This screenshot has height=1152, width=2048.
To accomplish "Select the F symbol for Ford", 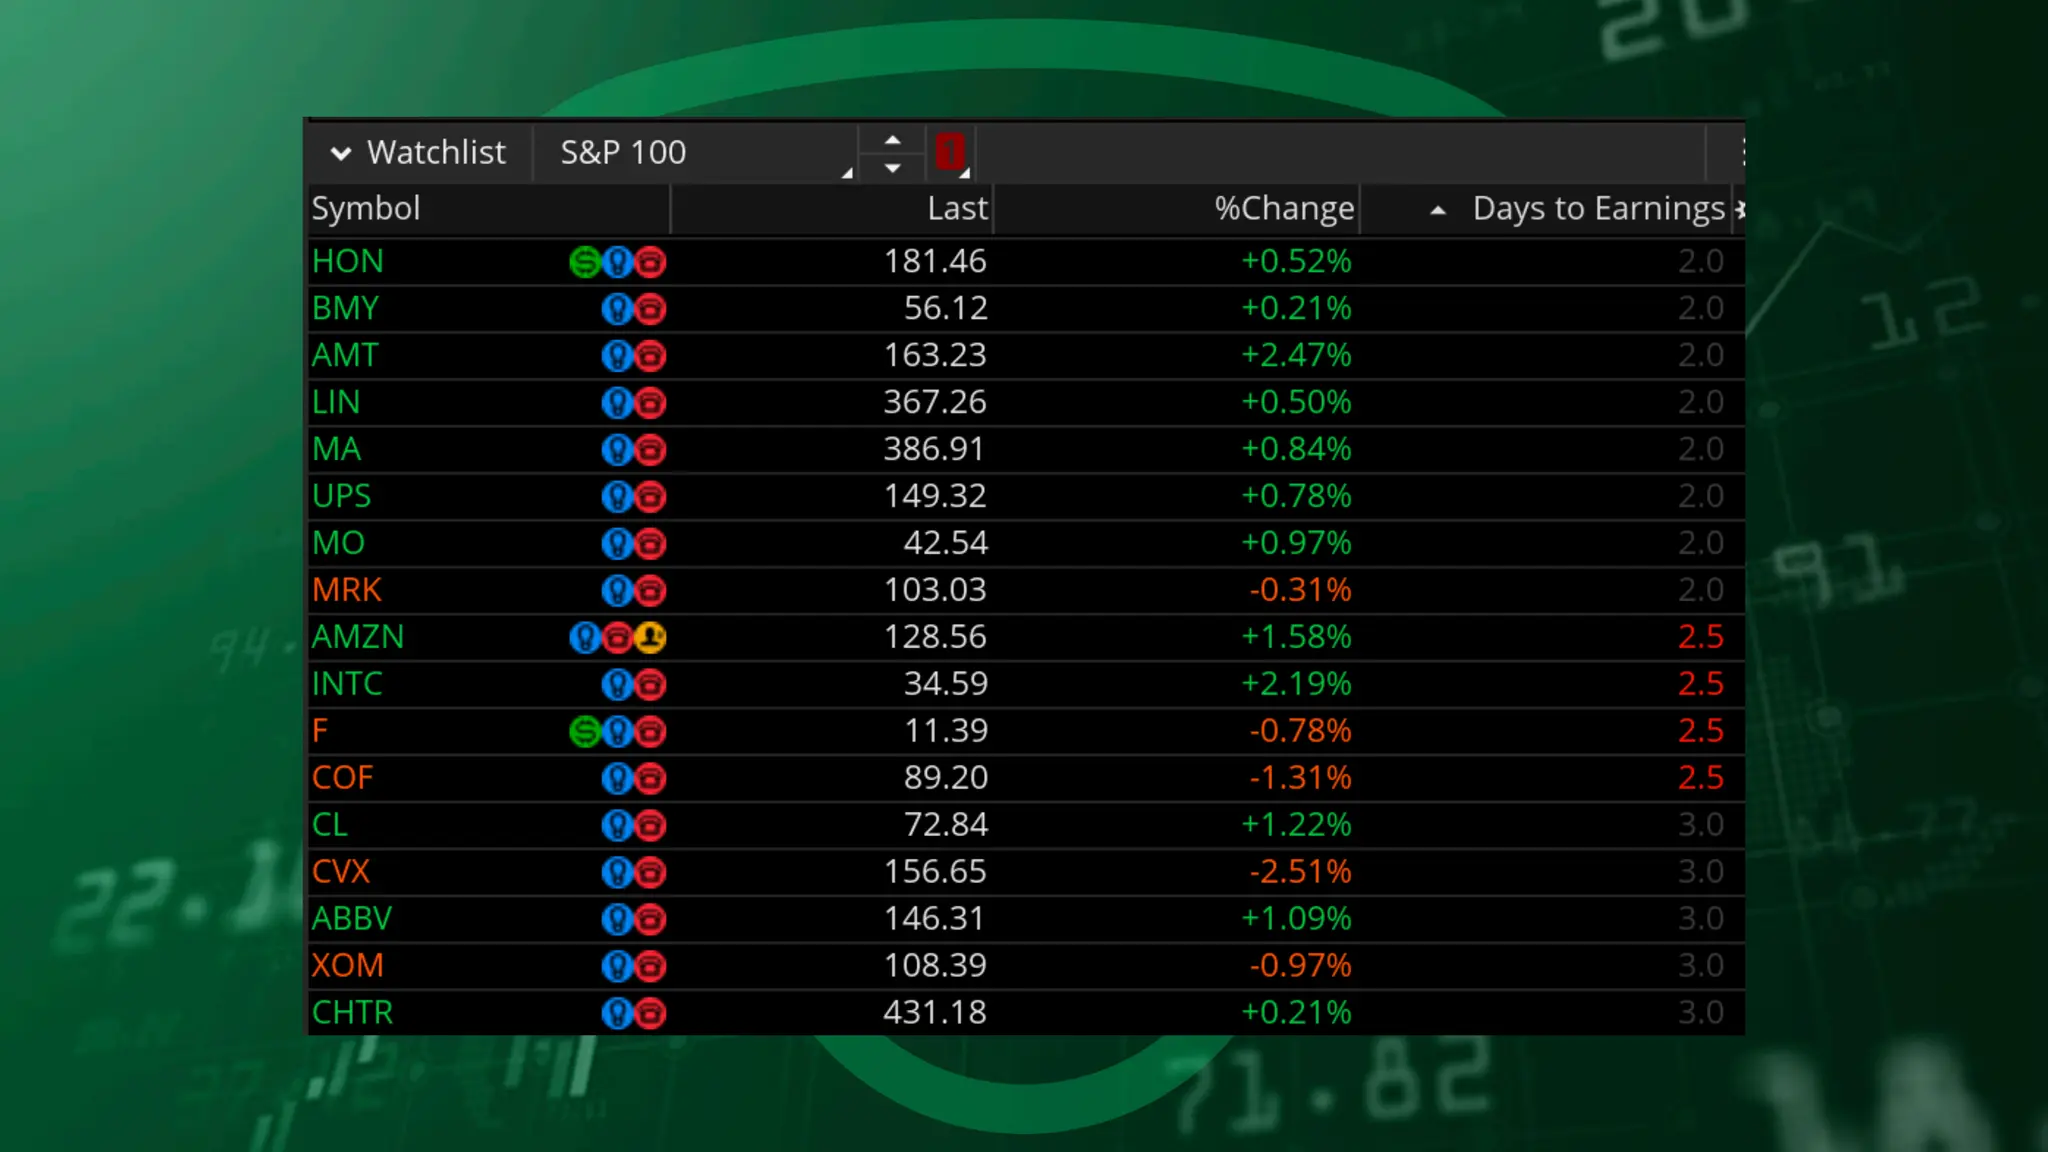I will point(320,731).
